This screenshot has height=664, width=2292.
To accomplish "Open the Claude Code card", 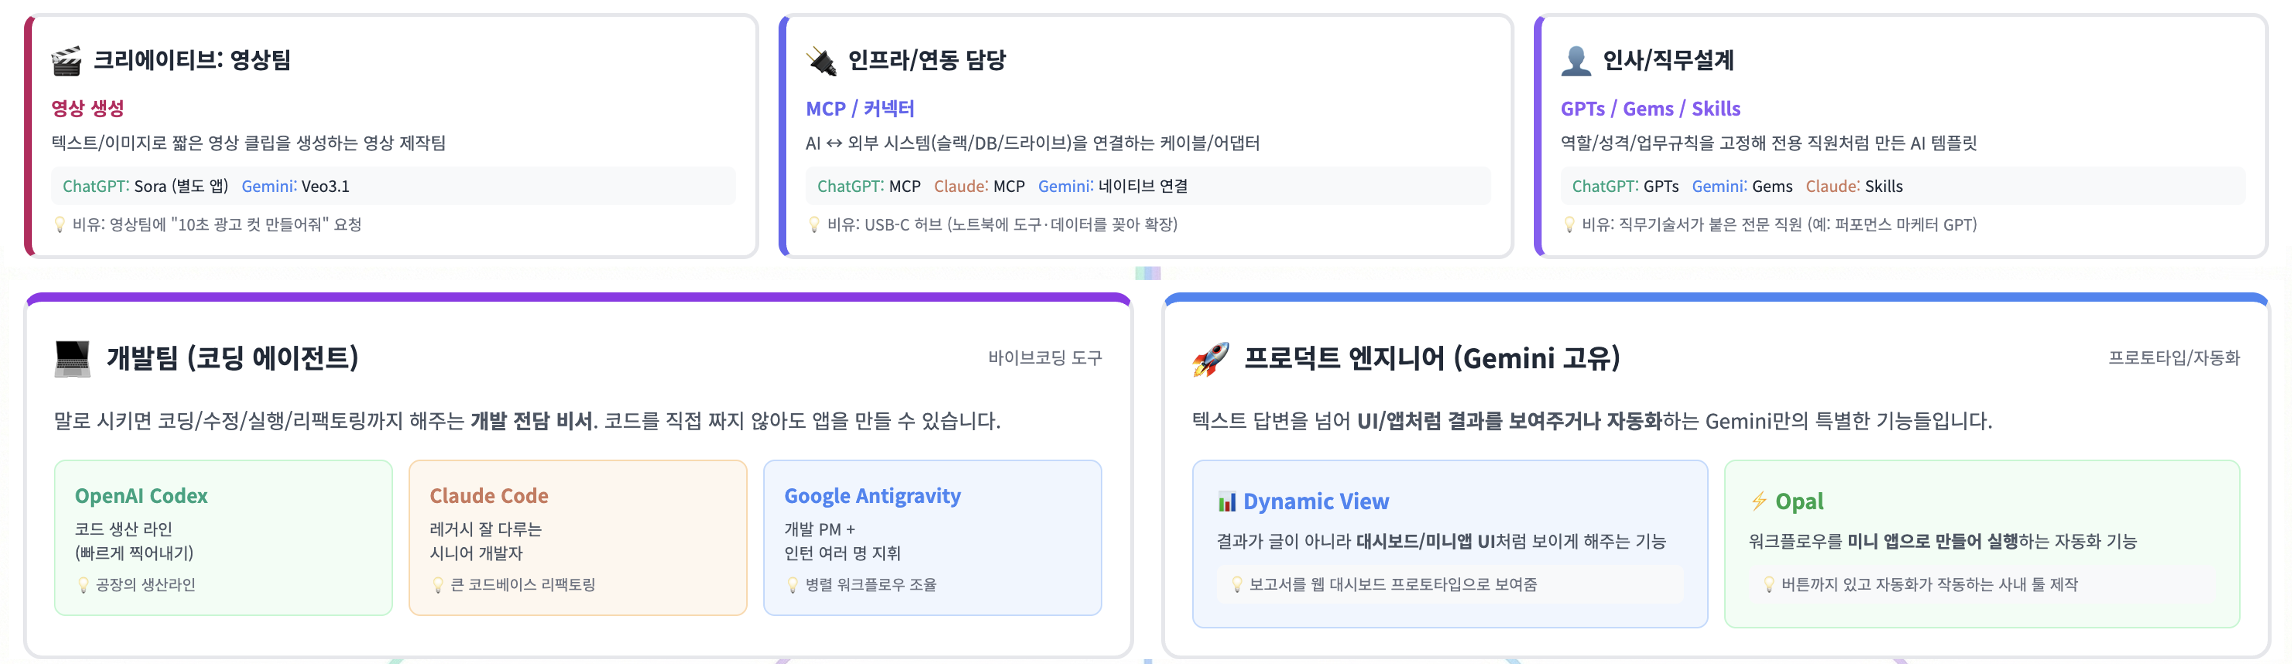I will (x=578, y=538).
